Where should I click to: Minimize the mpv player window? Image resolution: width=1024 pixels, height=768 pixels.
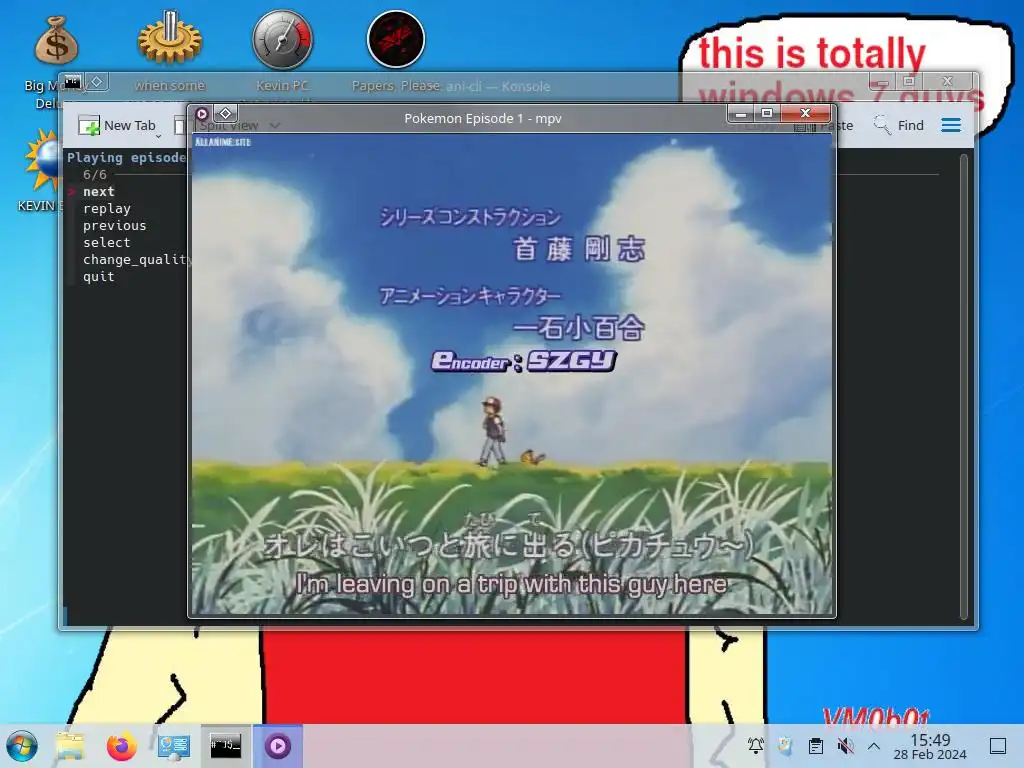(x=741, y=114)
